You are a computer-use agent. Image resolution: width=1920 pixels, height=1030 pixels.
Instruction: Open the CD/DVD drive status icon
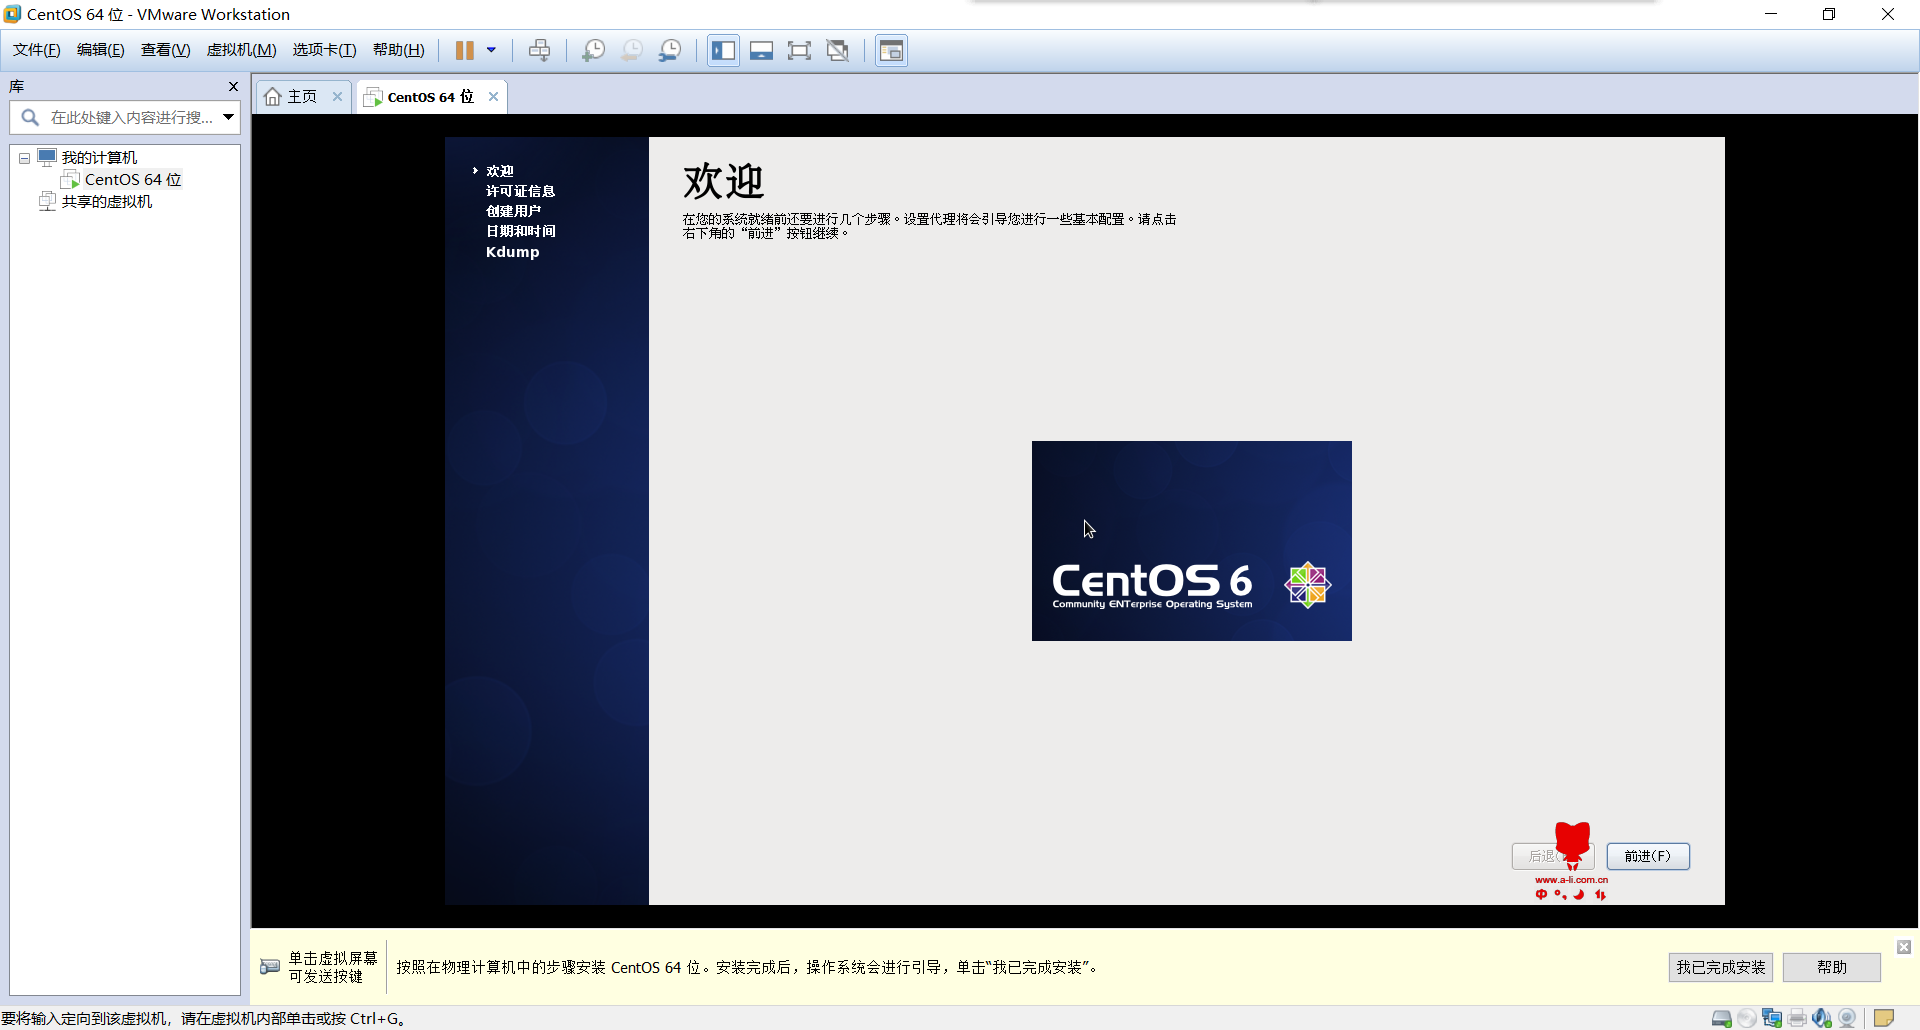pyautogui.click(x=1747, y=1018)
